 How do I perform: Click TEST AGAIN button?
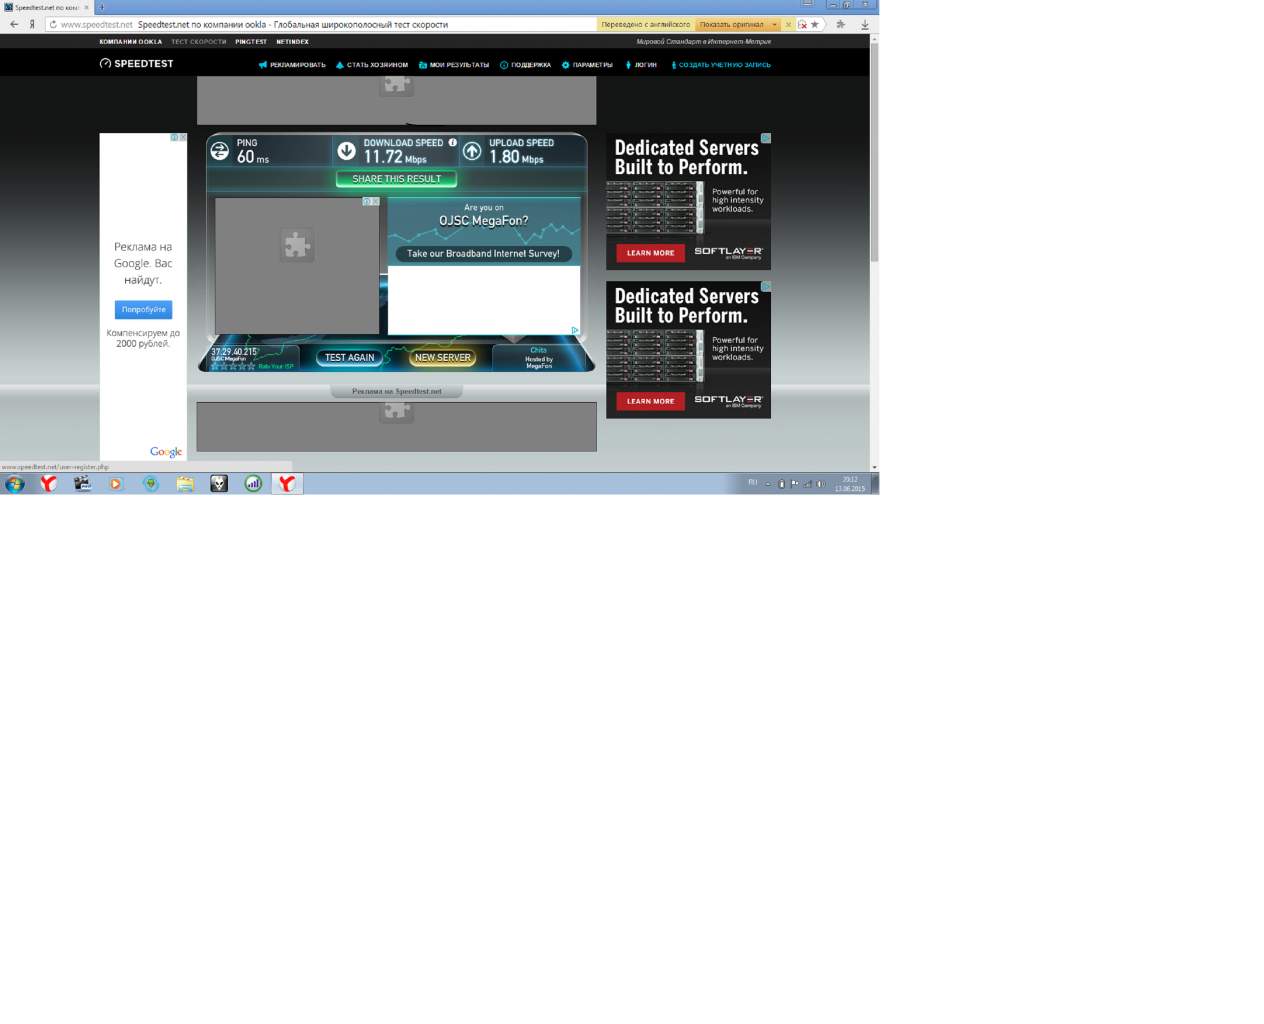point(349,357)
